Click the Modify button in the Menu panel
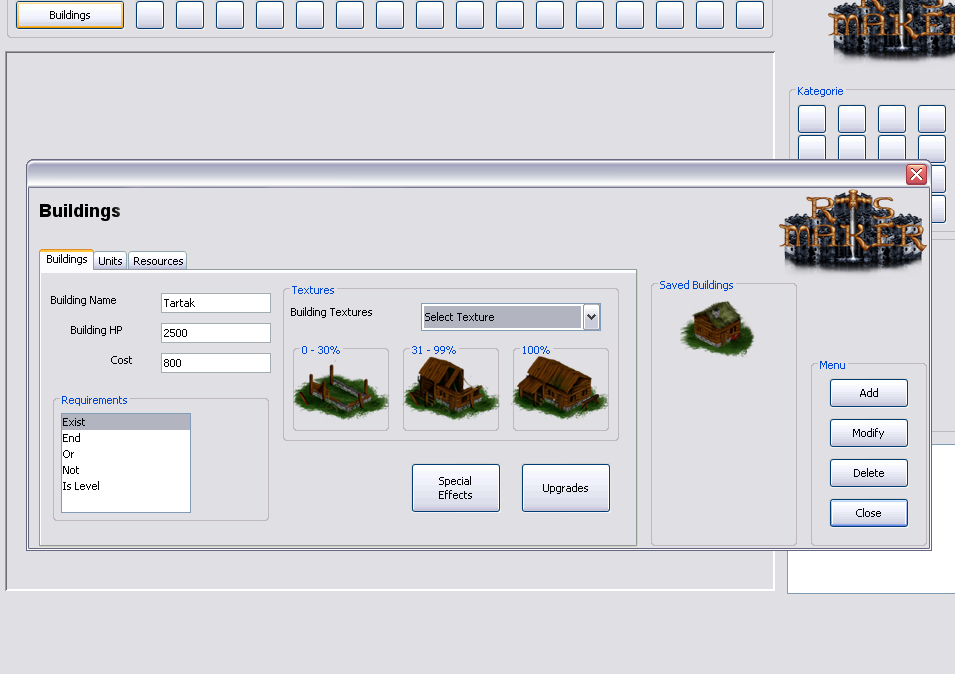This screenshot has height=674, width=955. [868, 432]
